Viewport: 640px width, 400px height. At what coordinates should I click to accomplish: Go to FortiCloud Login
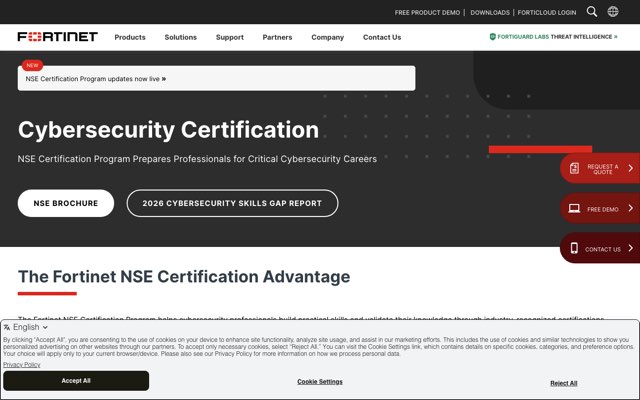pos(547,13)
